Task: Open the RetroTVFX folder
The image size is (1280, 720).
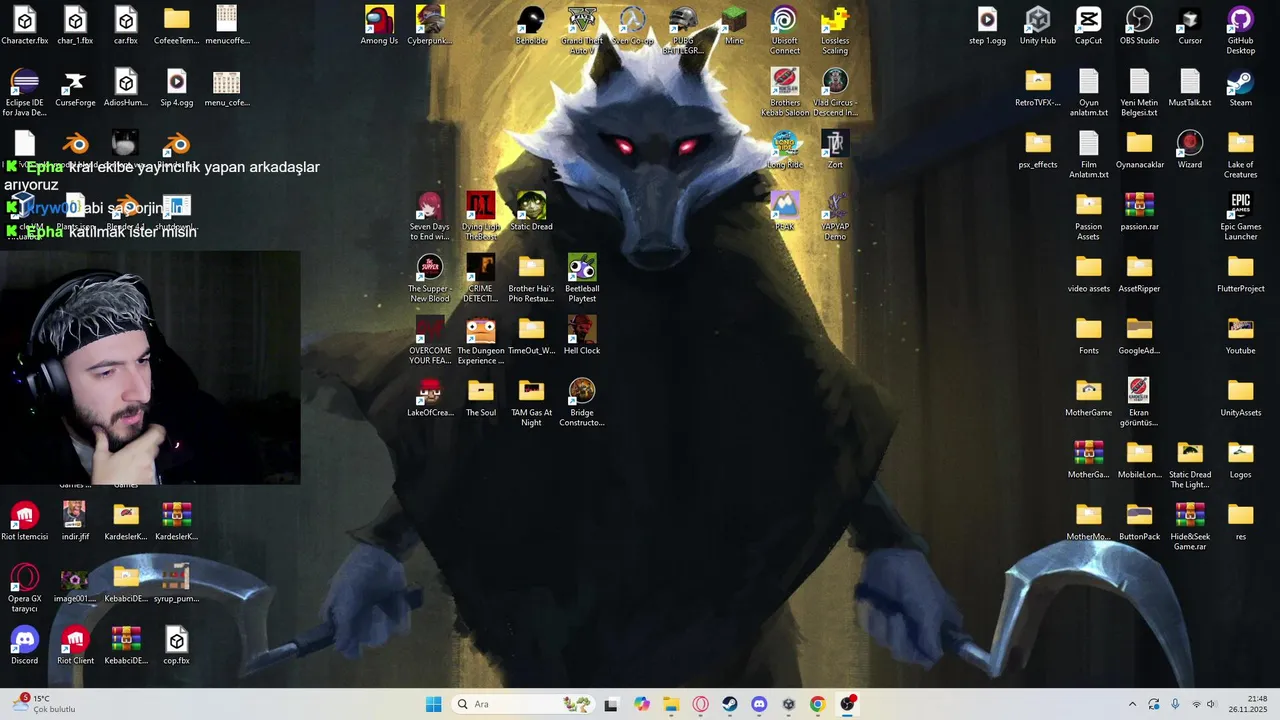Action: pyautogui.click(x=1037, y=88)
